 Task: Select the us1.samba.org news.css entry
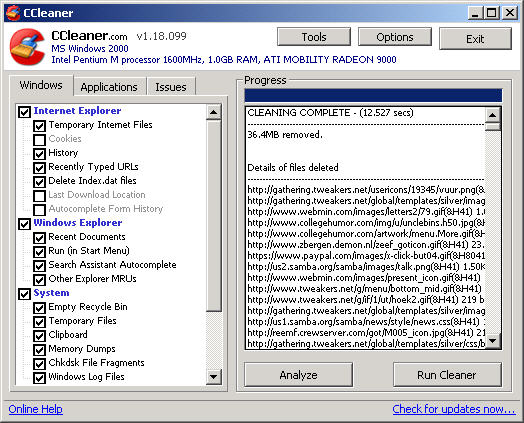coord(366,322)
